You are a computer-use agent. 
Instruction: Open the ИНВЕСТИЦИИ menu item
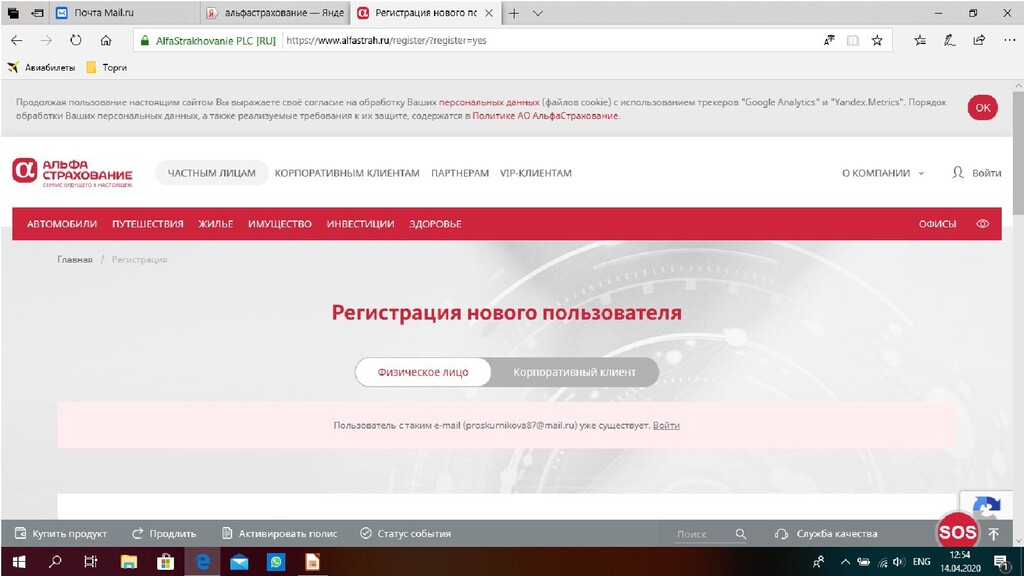[x=360, y=224]
